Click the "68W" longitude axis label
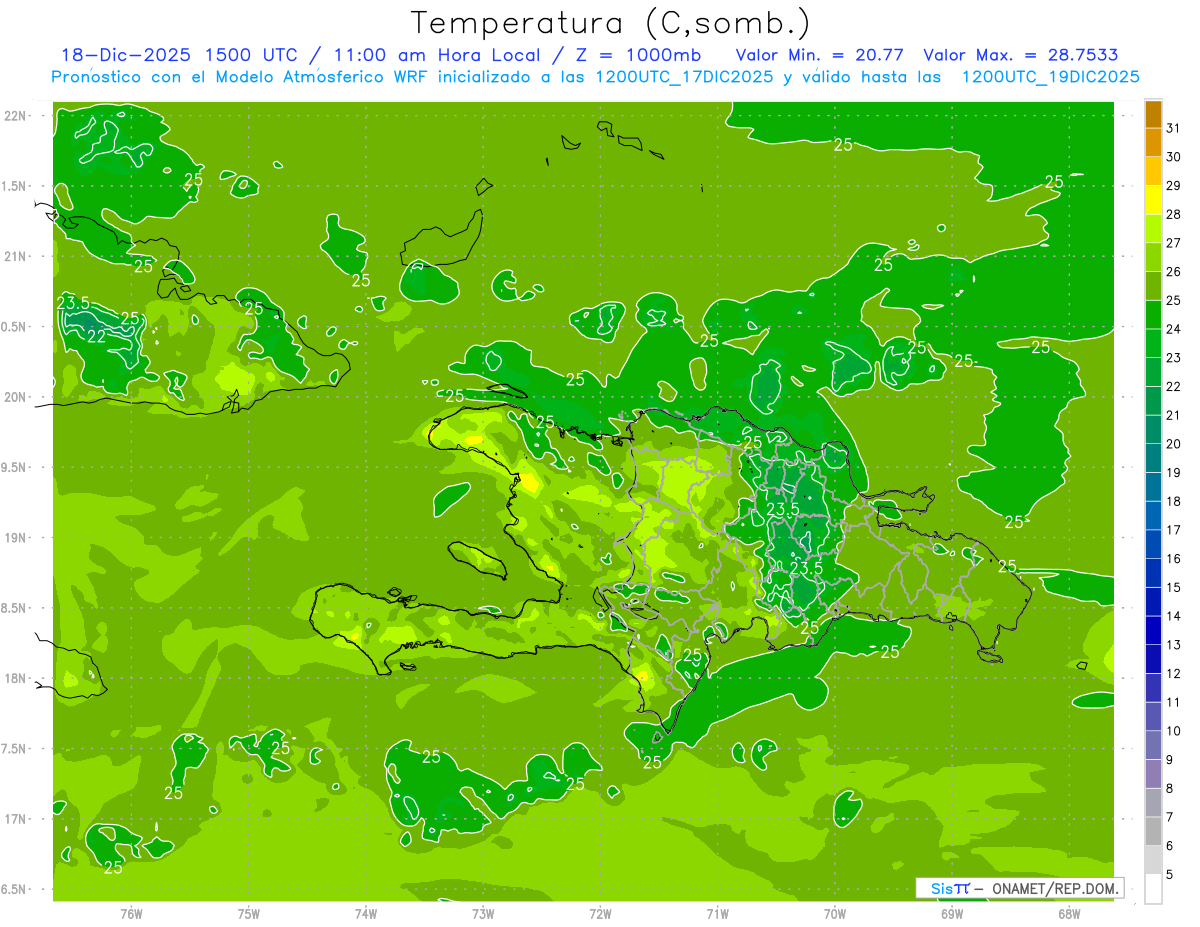 pyautogui.click(x=1069, y=914)
